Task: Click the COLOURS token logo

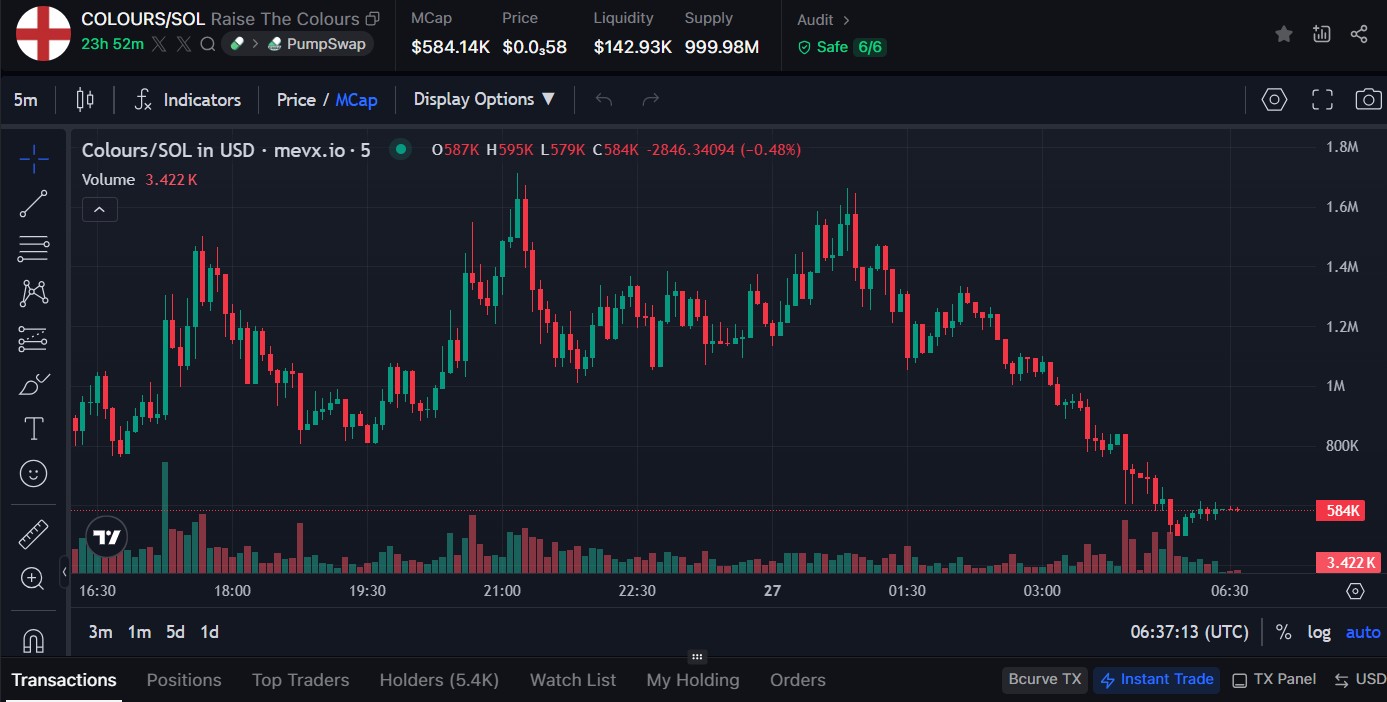Action: click(43, 33)
